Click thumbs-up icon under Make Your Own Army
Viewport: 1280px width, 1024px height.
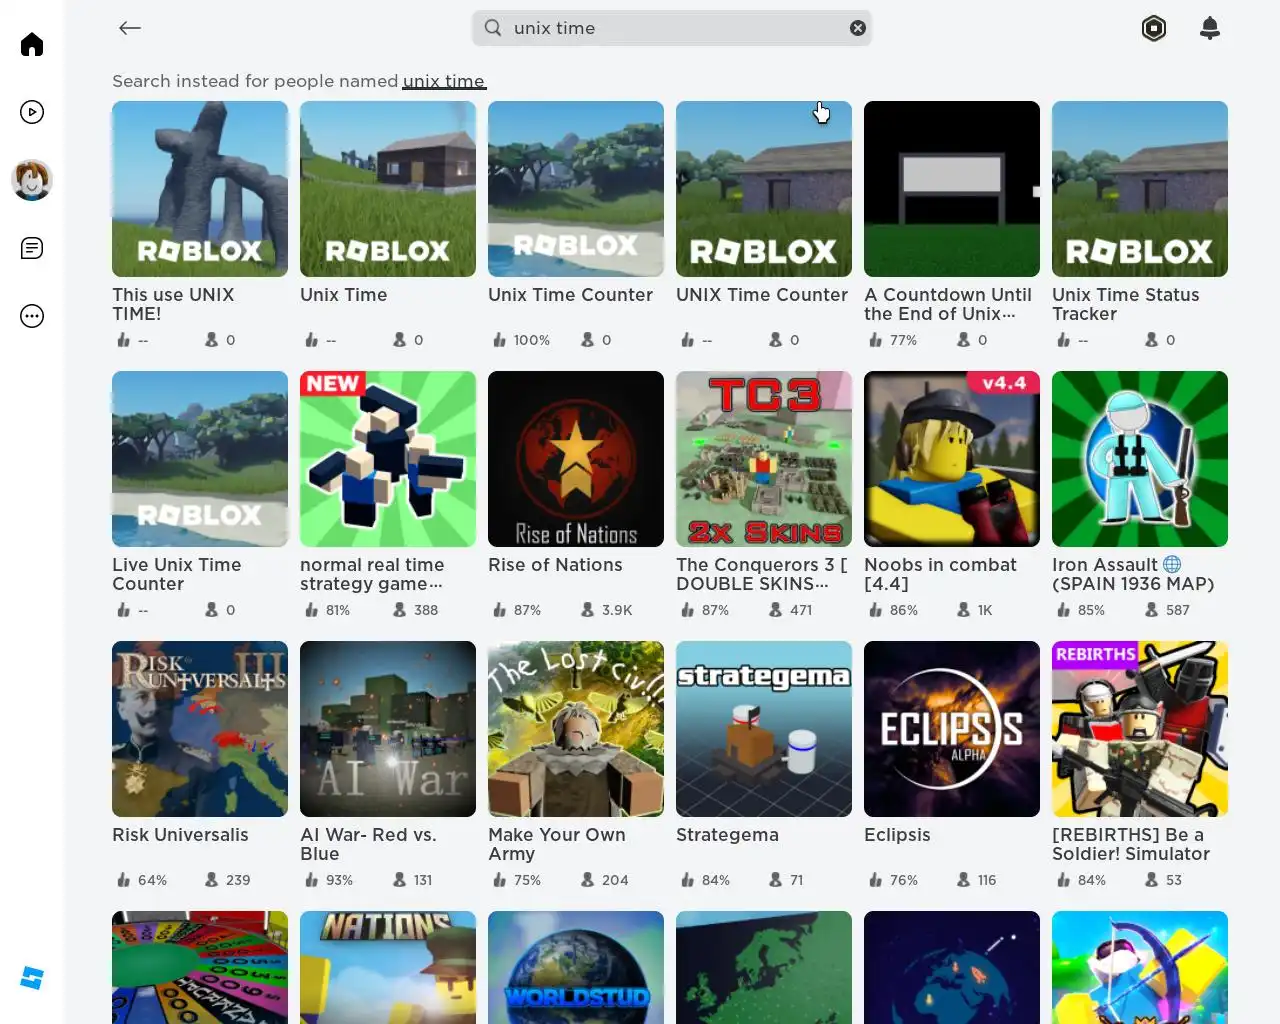[499, 880]
